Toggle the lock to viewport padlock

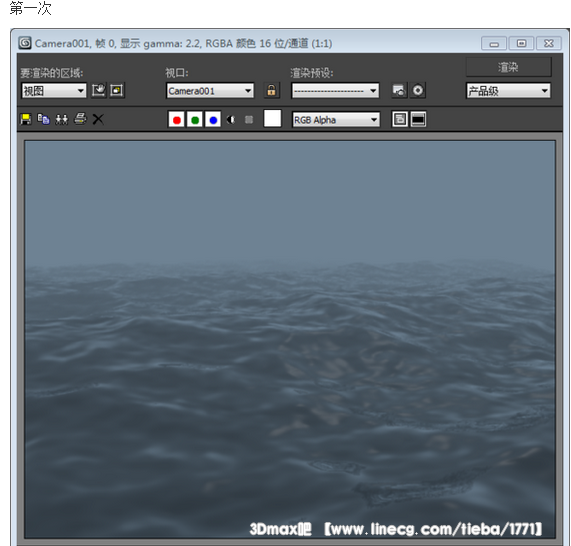coord(271,90)
